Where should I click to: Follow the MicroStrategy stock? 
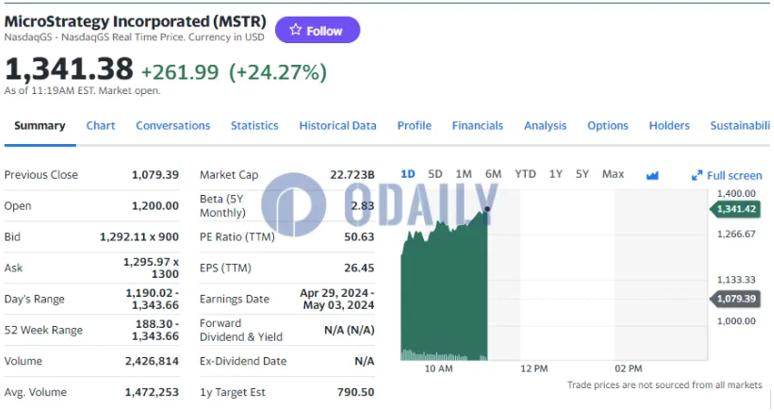click(317, 30)
